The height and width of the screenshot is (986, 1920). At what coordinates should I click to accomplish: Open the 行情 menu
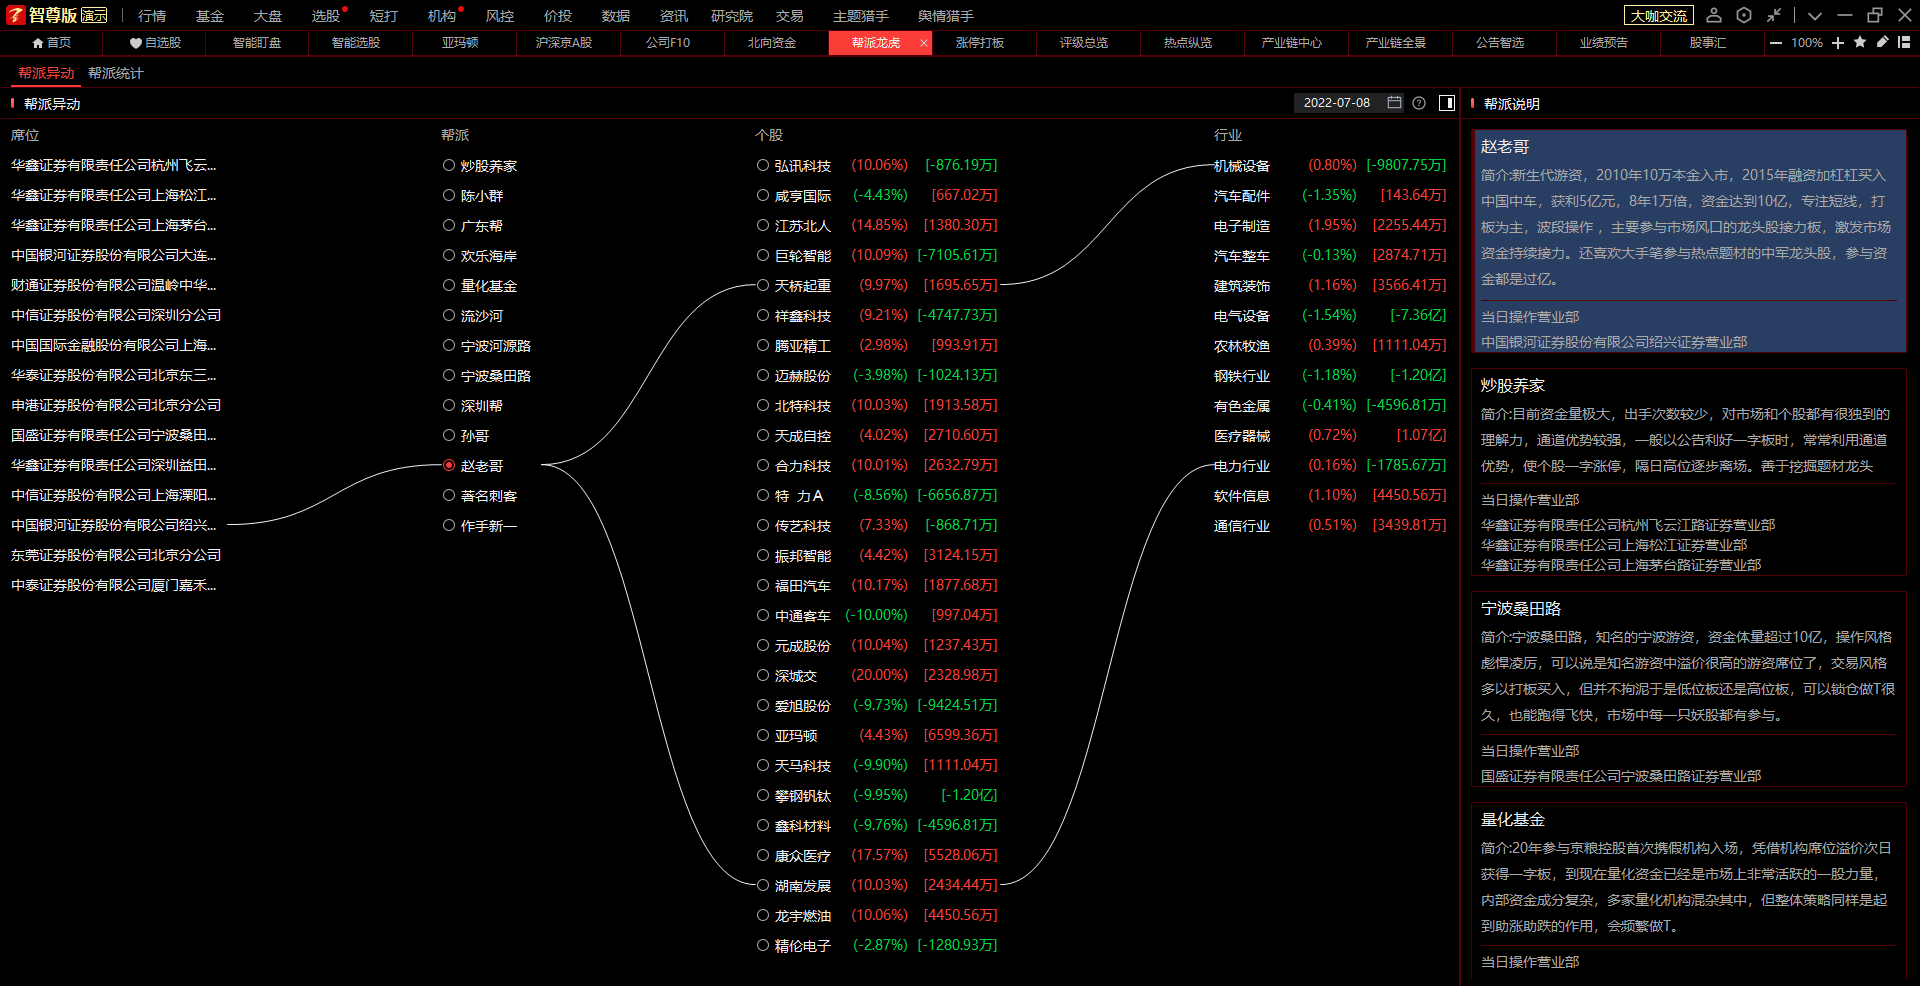coord(152,16)
